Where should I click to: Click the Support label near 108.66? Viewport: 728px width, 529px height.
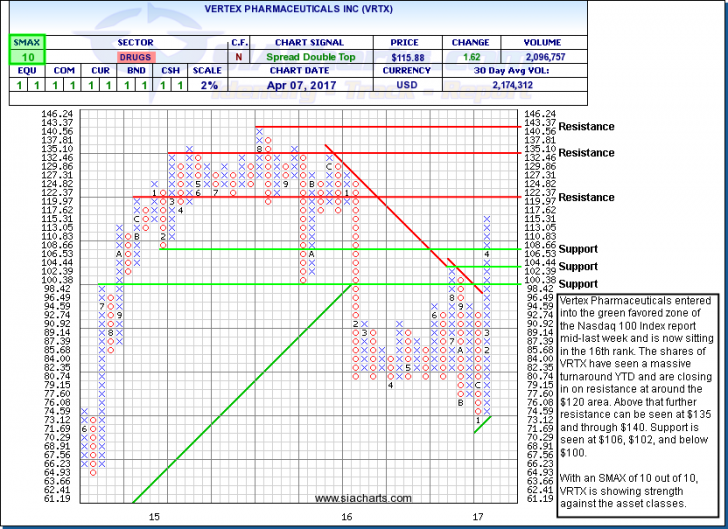pyautogui.click(x=579, y=249)
